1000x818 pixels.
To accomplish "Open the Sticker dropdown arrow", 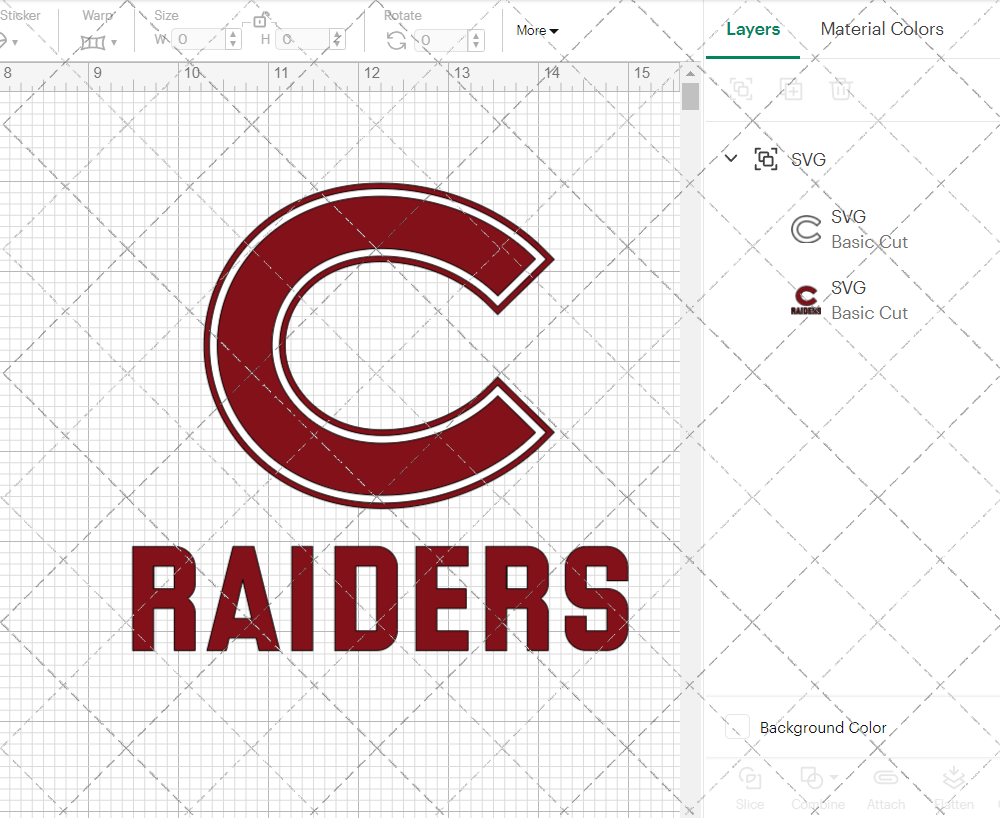I will tap(15, 43).
